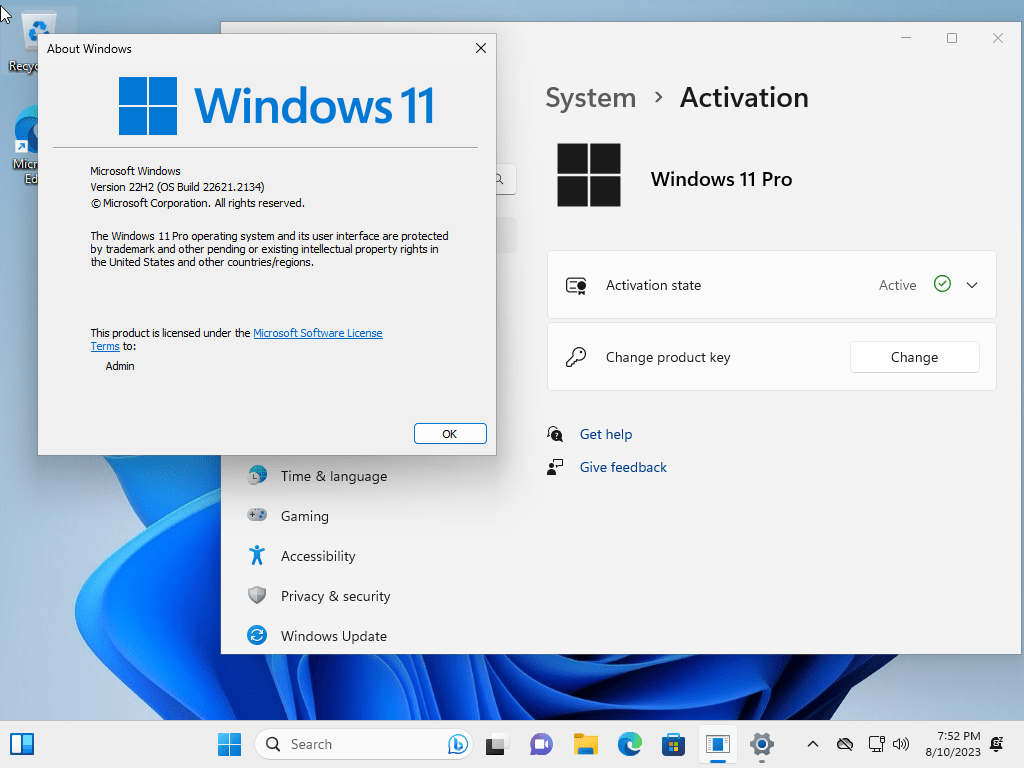1024x768 pixels.
Task: Click the Windows 11 Pro logo in Activation
Action: point(588,175)
